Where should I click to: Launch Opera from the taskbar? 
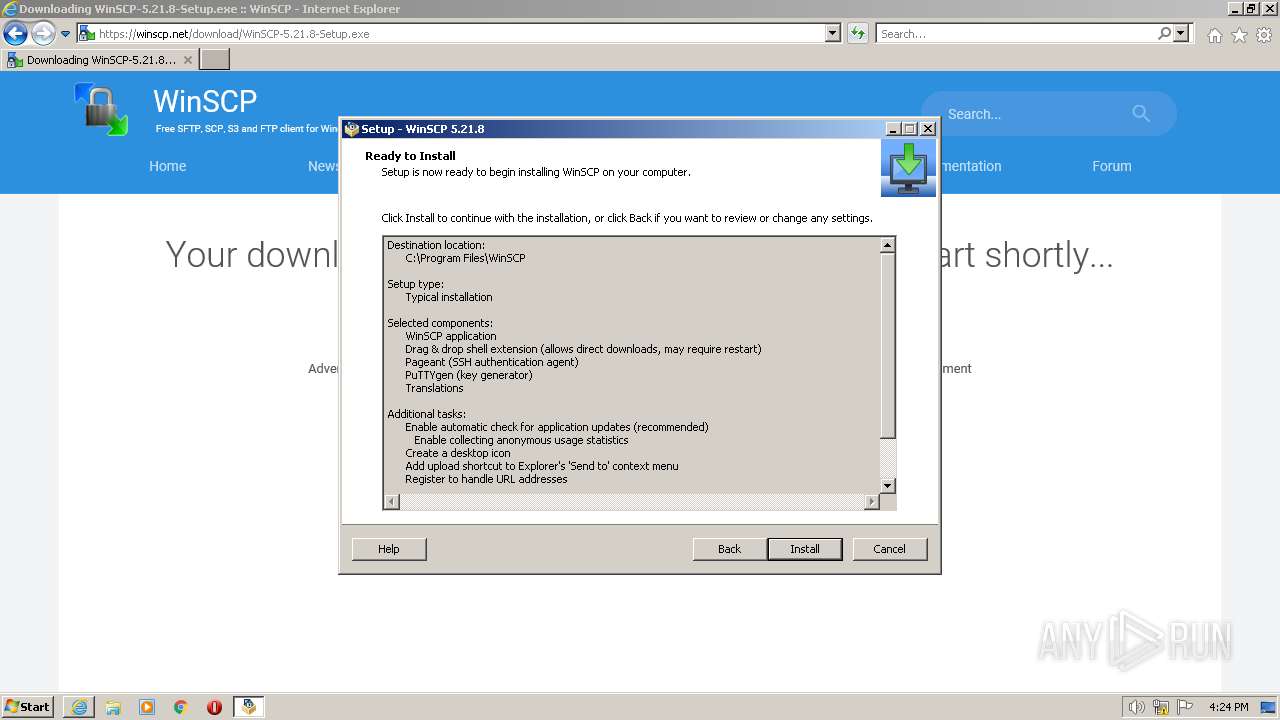pyautogui.click(x=214, y=707)
